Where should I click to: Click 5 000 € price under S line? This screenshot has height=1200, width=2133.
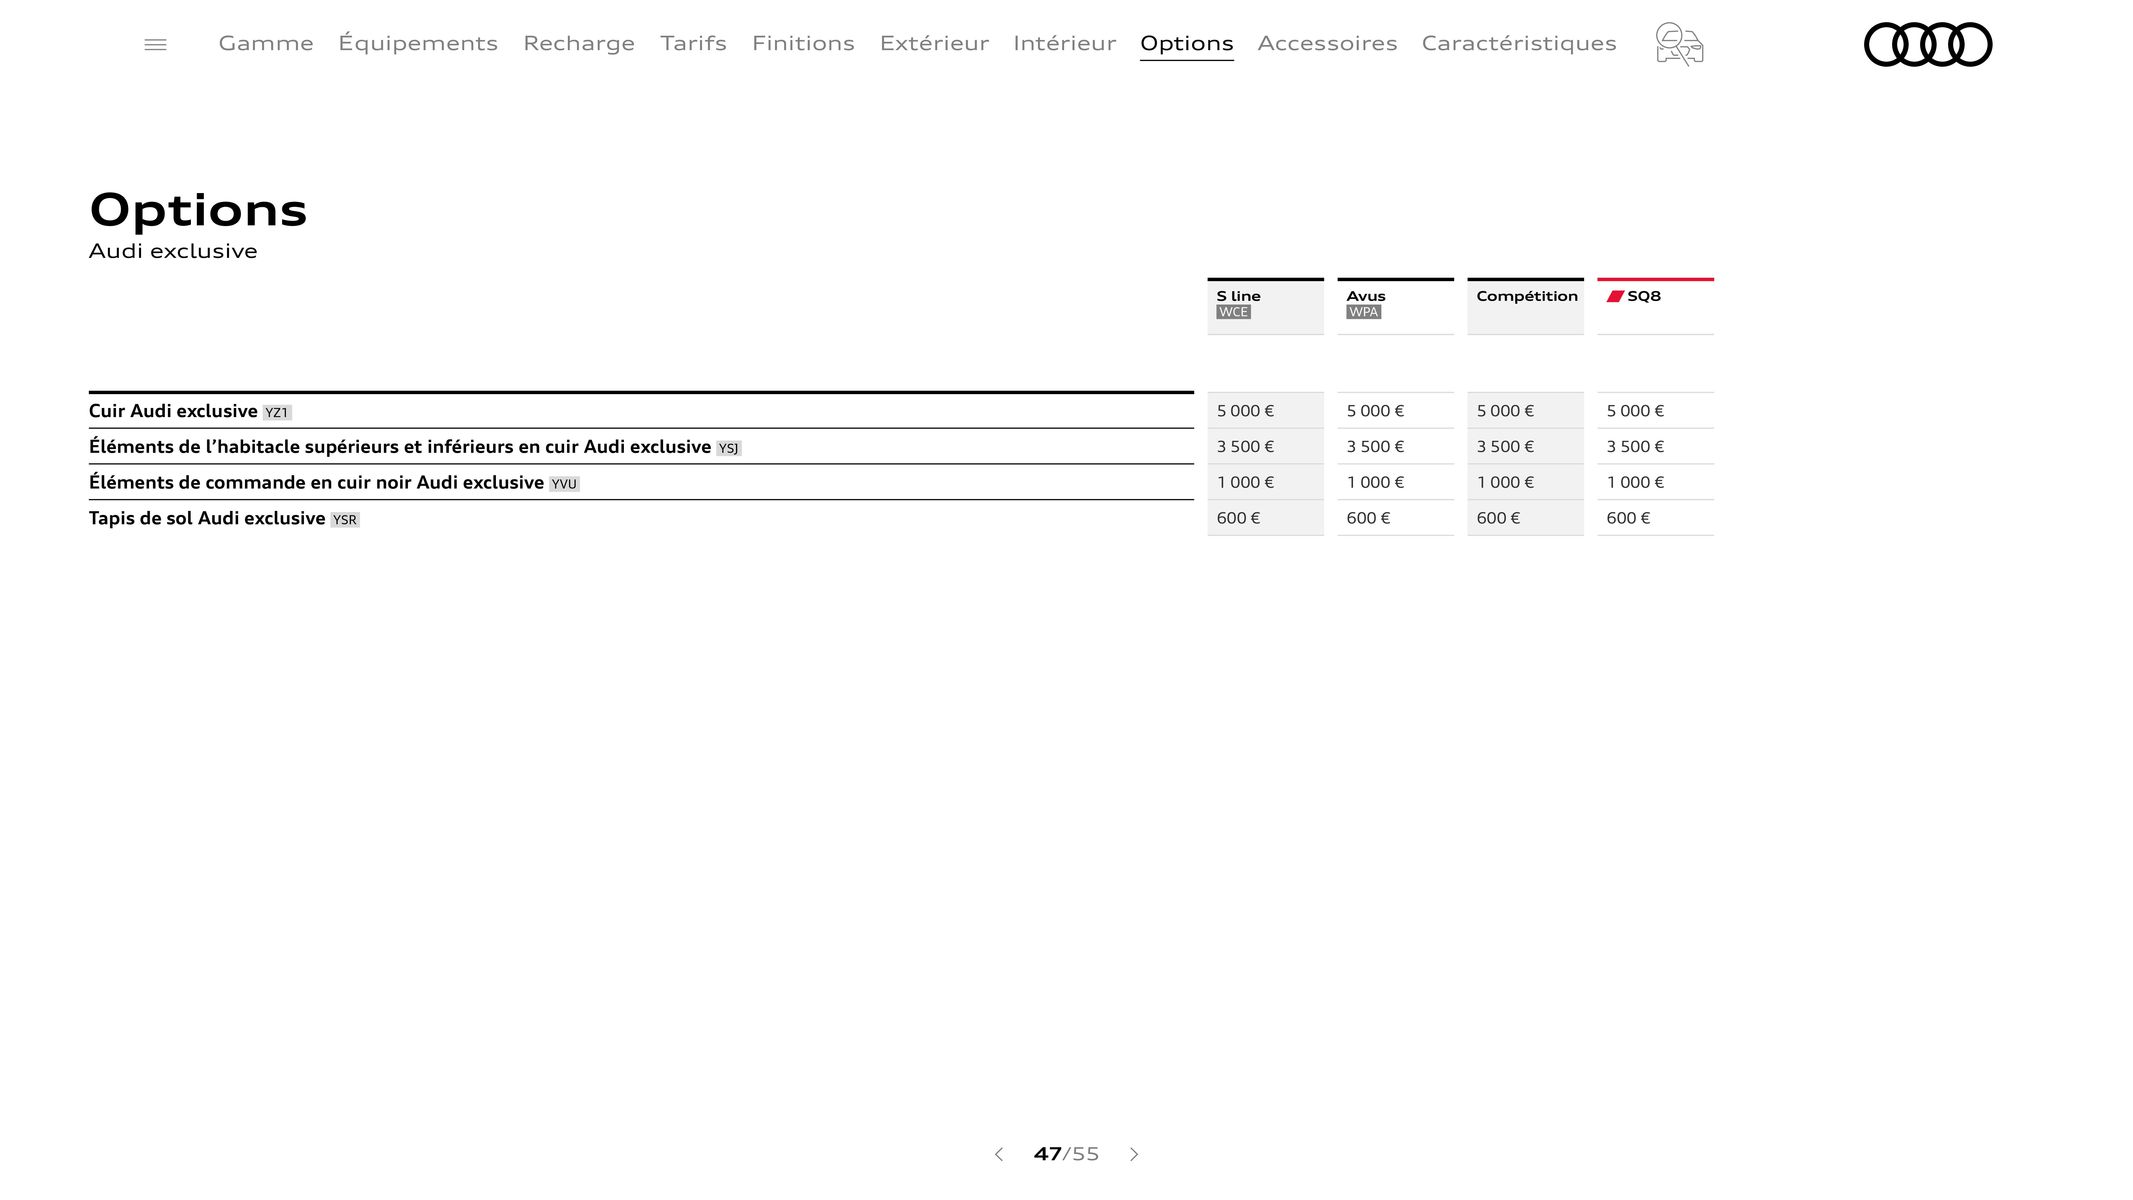[x=1245, y=411]
